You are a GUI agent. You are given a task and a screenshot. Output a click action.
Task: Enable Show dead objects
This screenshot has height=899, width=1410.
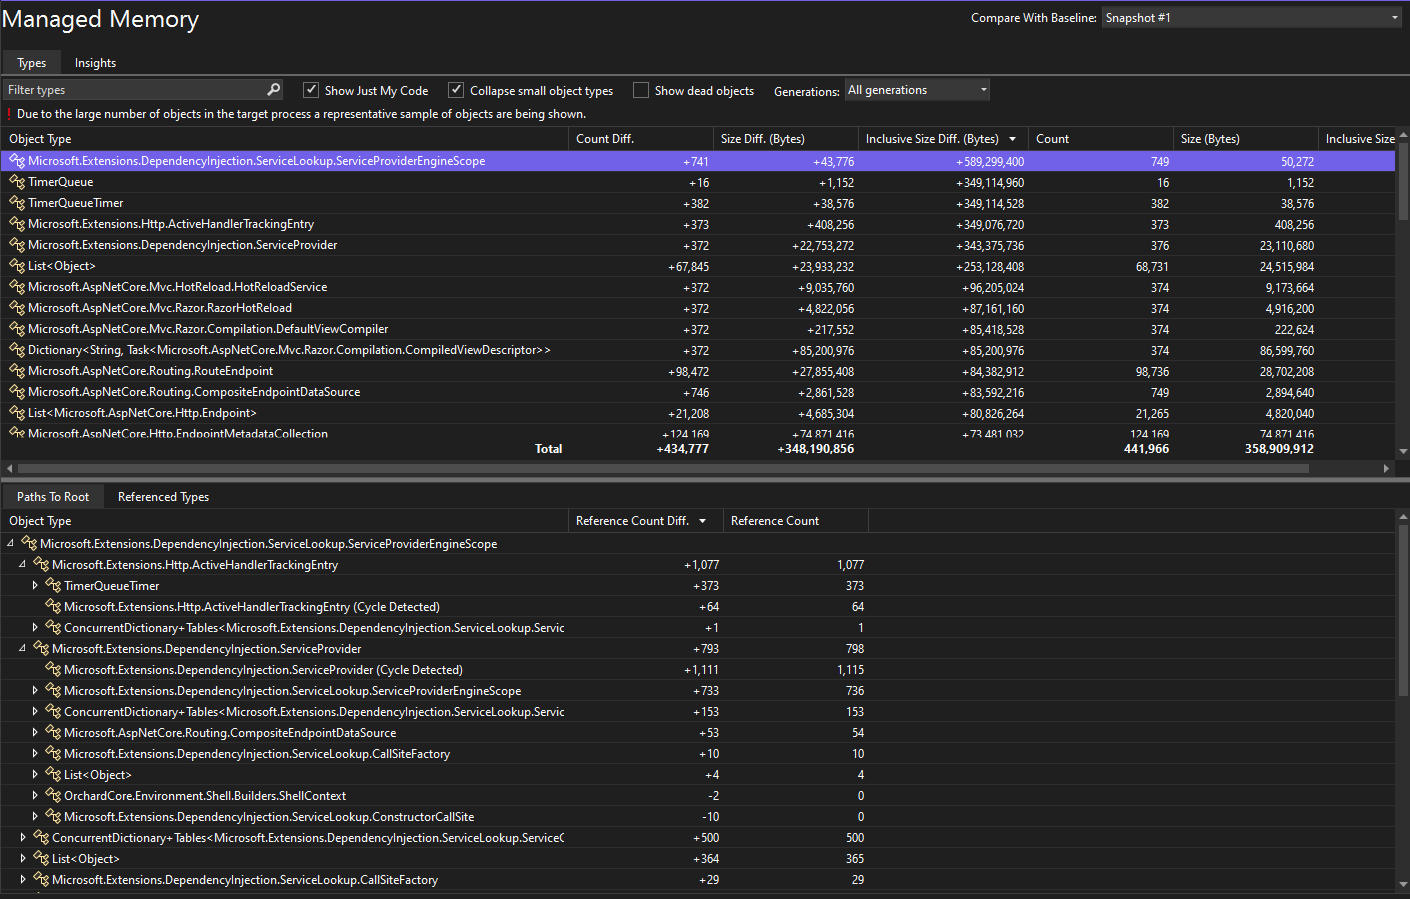(x=640, y=90)
